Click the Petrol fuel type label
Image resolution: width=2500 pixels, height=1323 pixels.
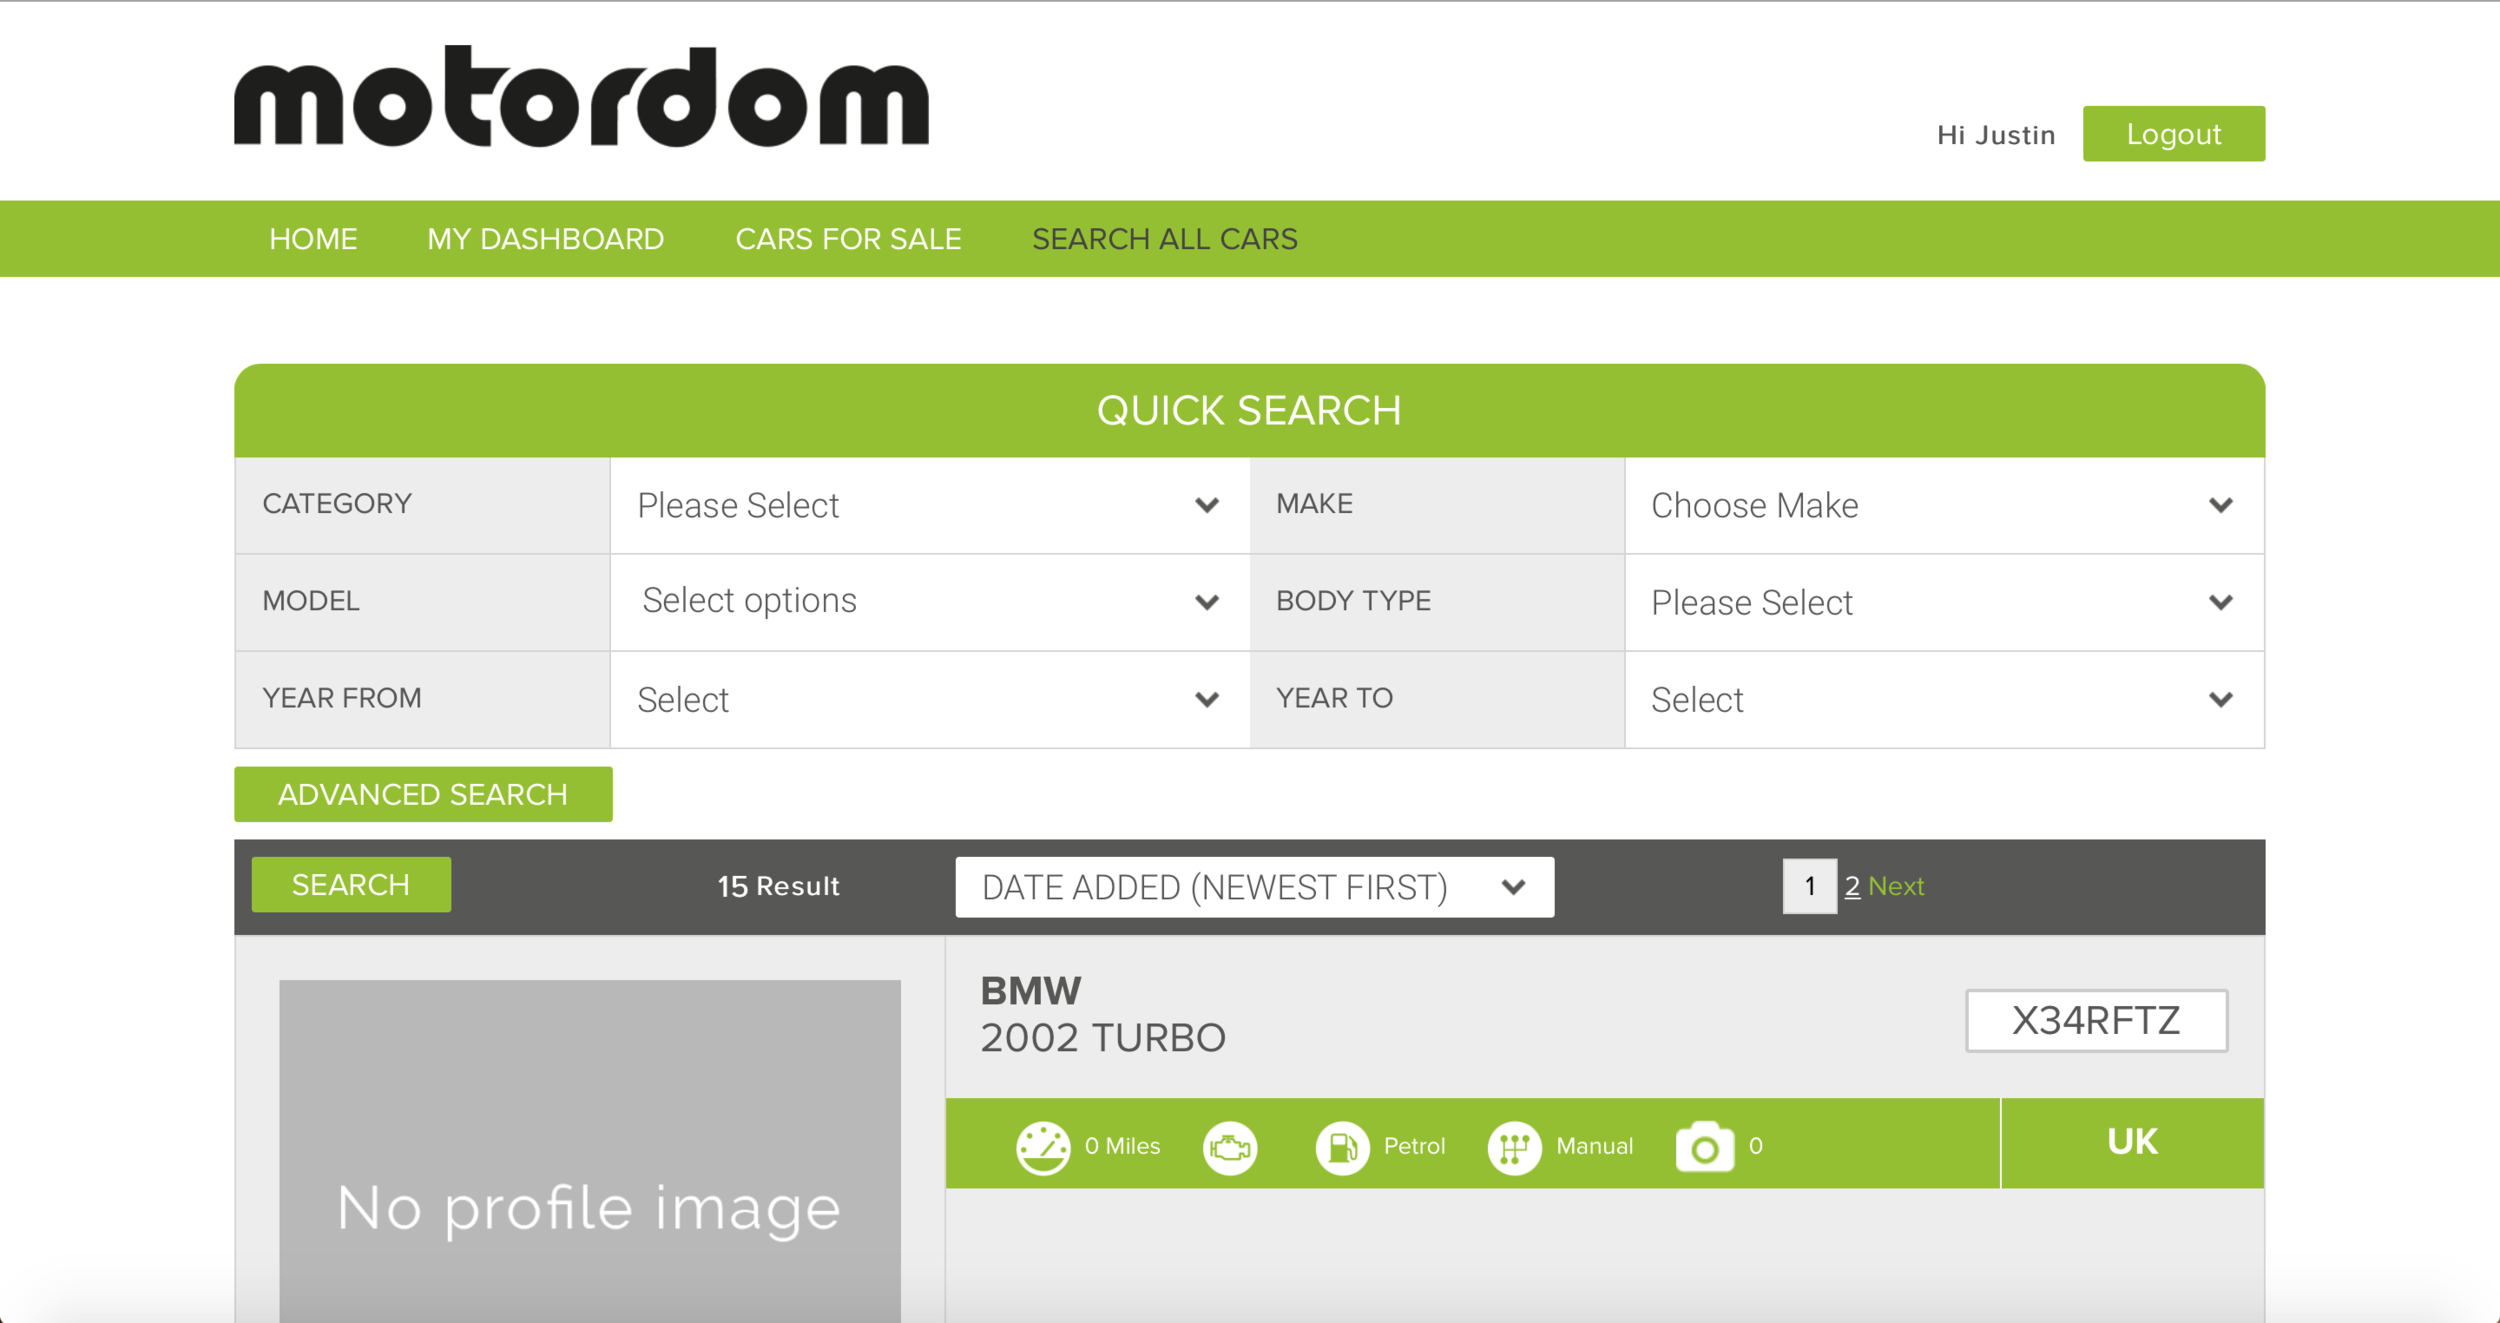pos(1414,1146)
